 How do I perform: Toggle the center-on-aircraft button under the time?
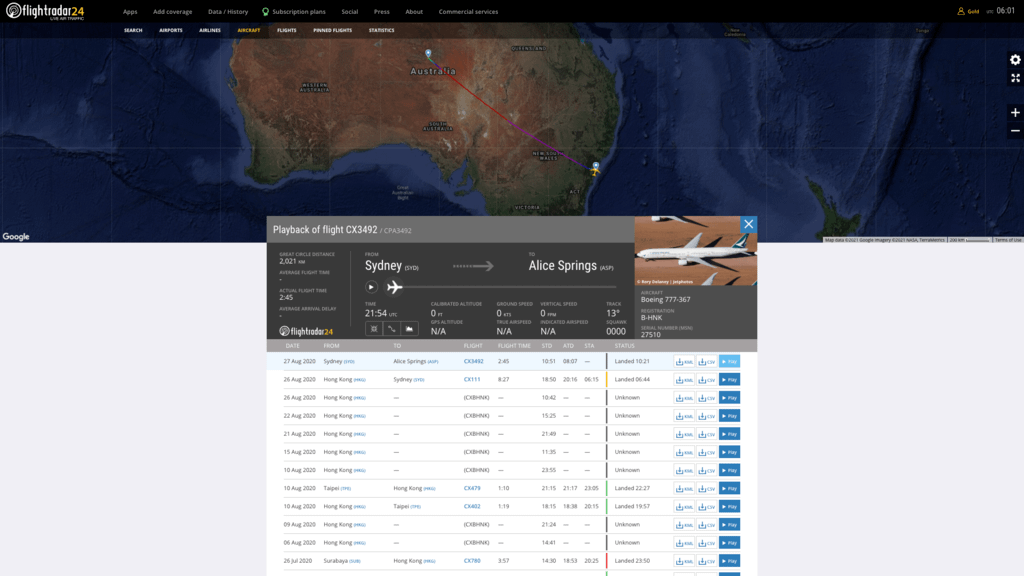tap(374, 328)
